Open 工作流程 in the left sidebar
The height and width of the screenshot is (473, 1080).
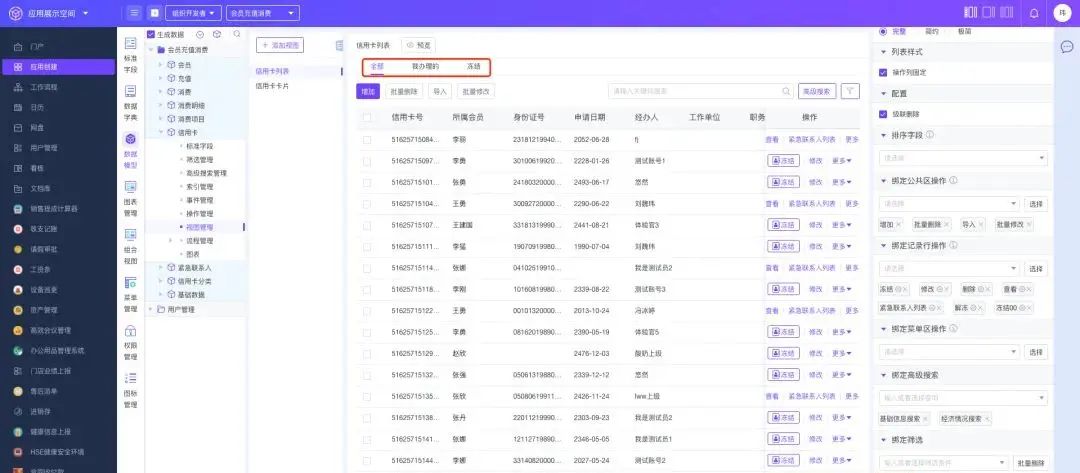(43, 87)
